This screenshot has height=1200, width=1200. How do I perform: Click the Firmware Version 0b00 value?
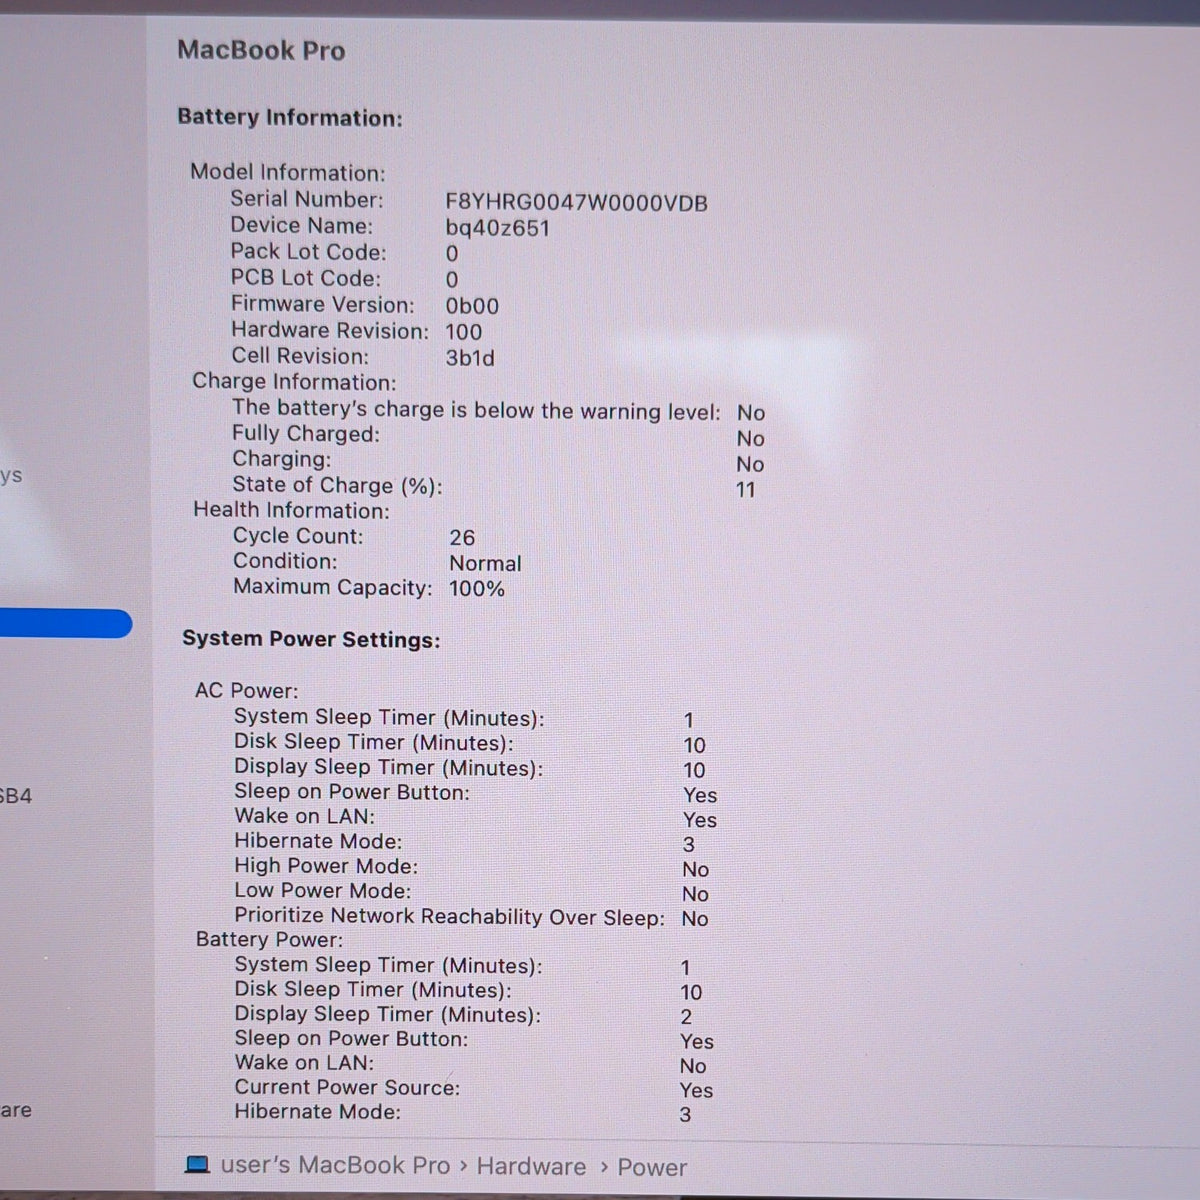(472, 306)
